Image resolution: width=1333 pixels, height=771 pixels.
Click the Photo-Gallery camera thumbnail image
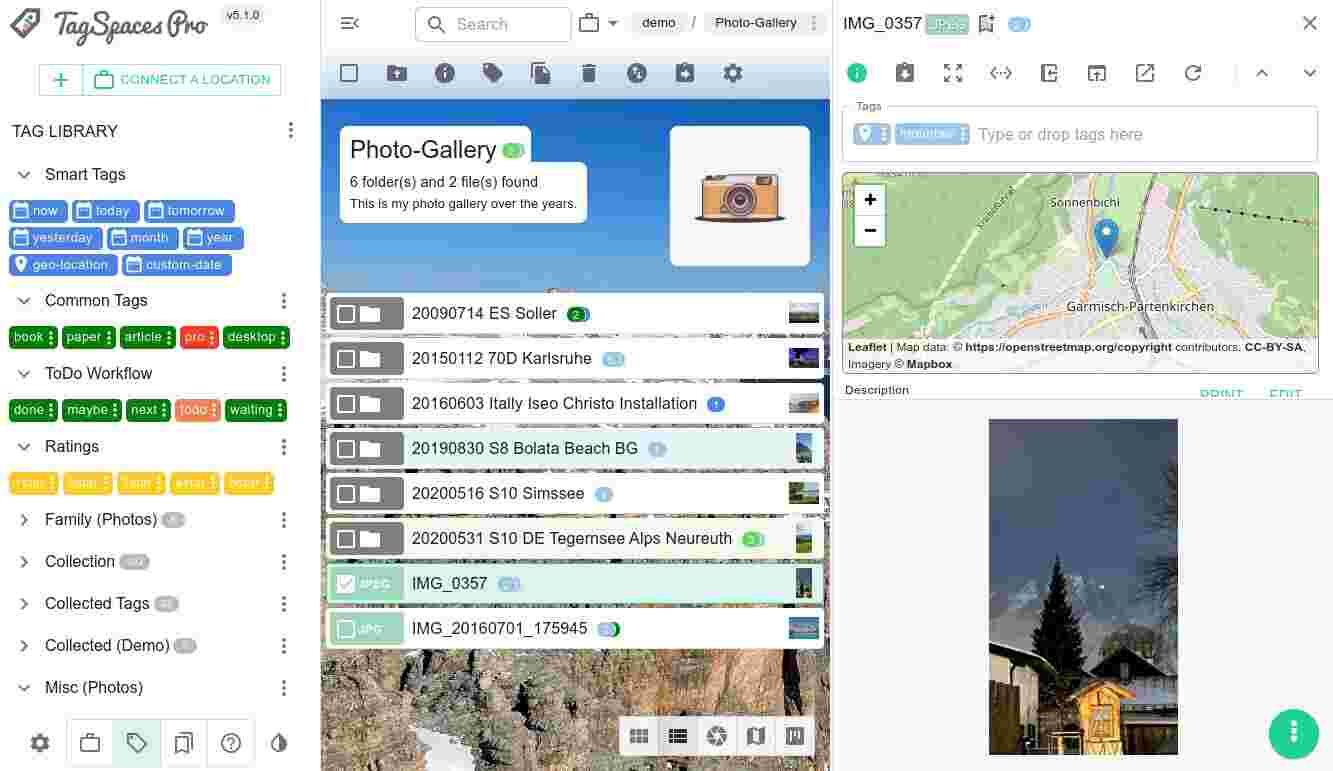pyautogui.click(x=740, y=196)
